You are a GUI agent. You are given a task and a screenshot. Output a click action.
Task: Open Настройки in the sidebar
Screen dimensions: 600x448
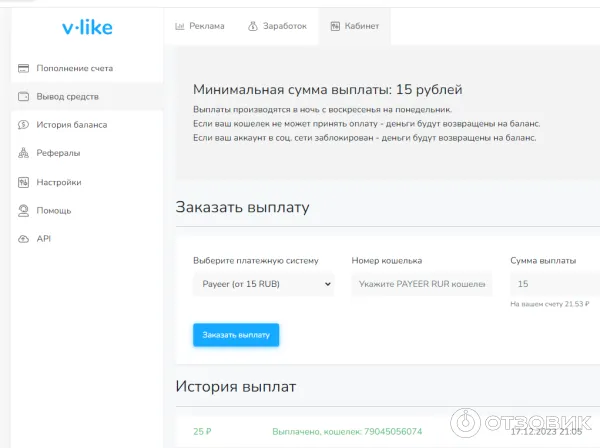click(x=87, y=182)
